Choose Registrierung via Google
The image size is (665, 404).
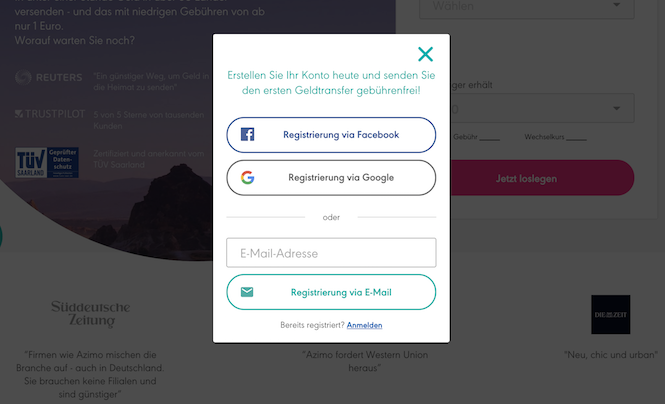coord(331,178)
